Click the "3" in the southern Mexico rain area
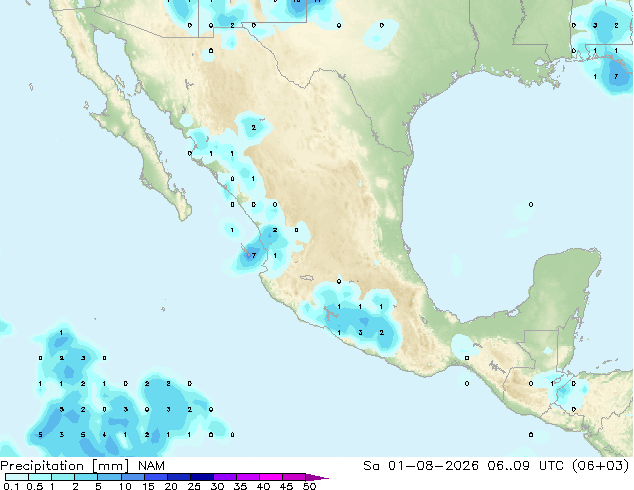 [360, 333]
